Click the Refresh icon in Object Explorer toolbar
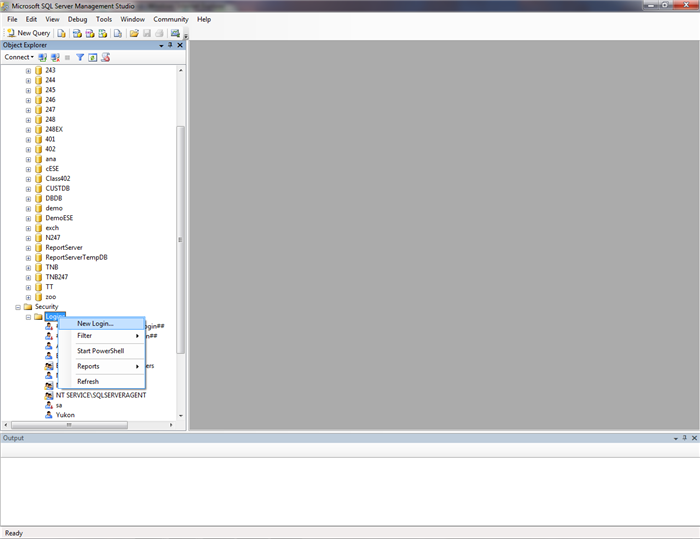Image resolution: width=700 pixels, height=539 pixels. pyautogui.click(x=92, y=58)
